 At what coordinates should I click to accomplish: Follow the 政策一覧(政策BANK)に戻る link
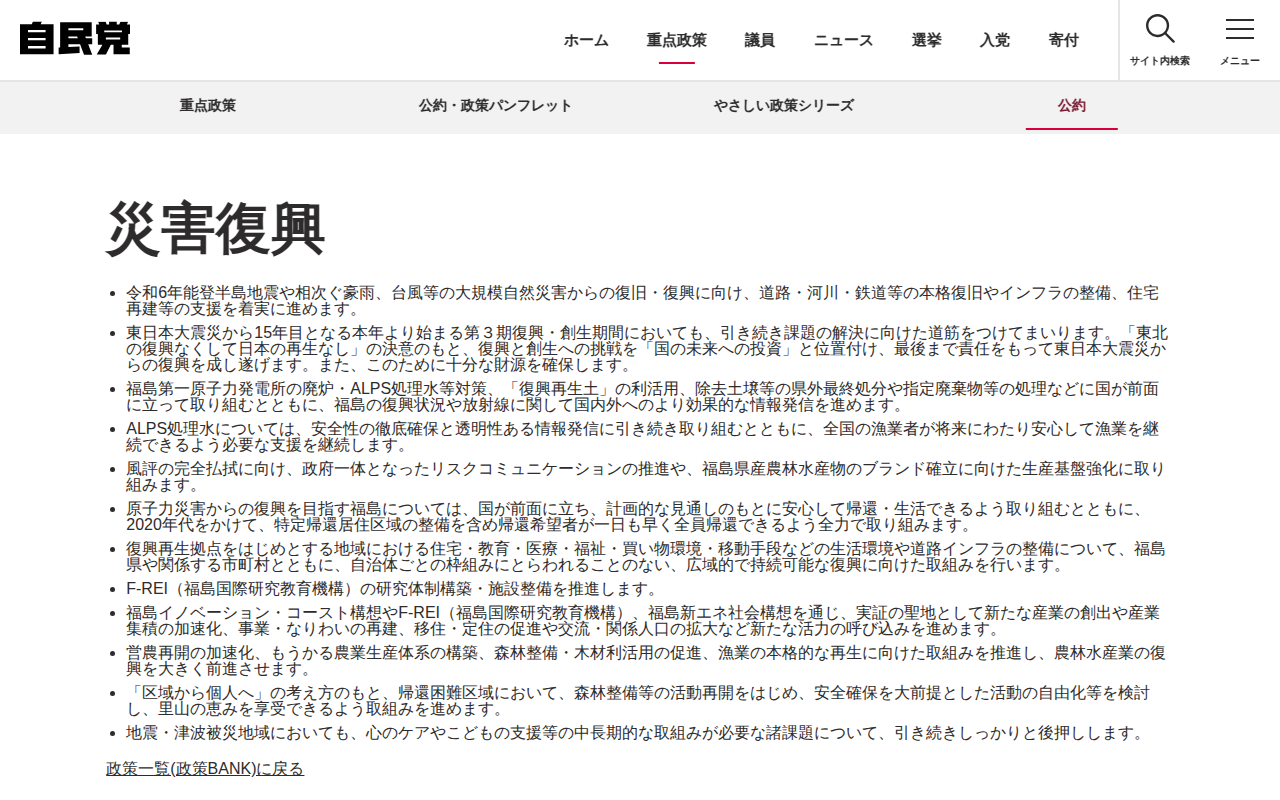pyautogui.click(x=205, y=769)
